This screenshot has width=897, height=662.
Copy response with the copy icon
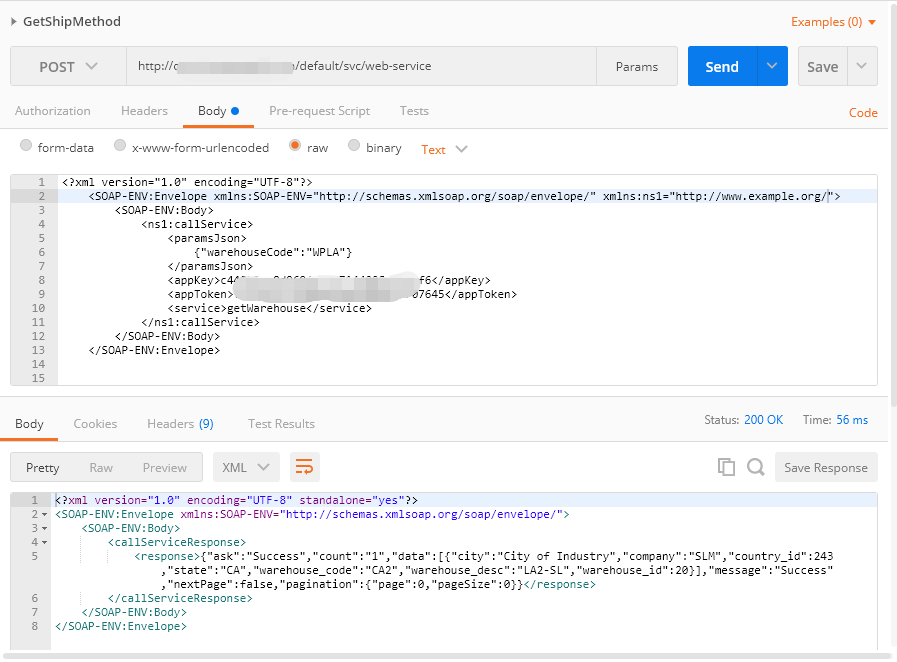click(x=726, y=467)
